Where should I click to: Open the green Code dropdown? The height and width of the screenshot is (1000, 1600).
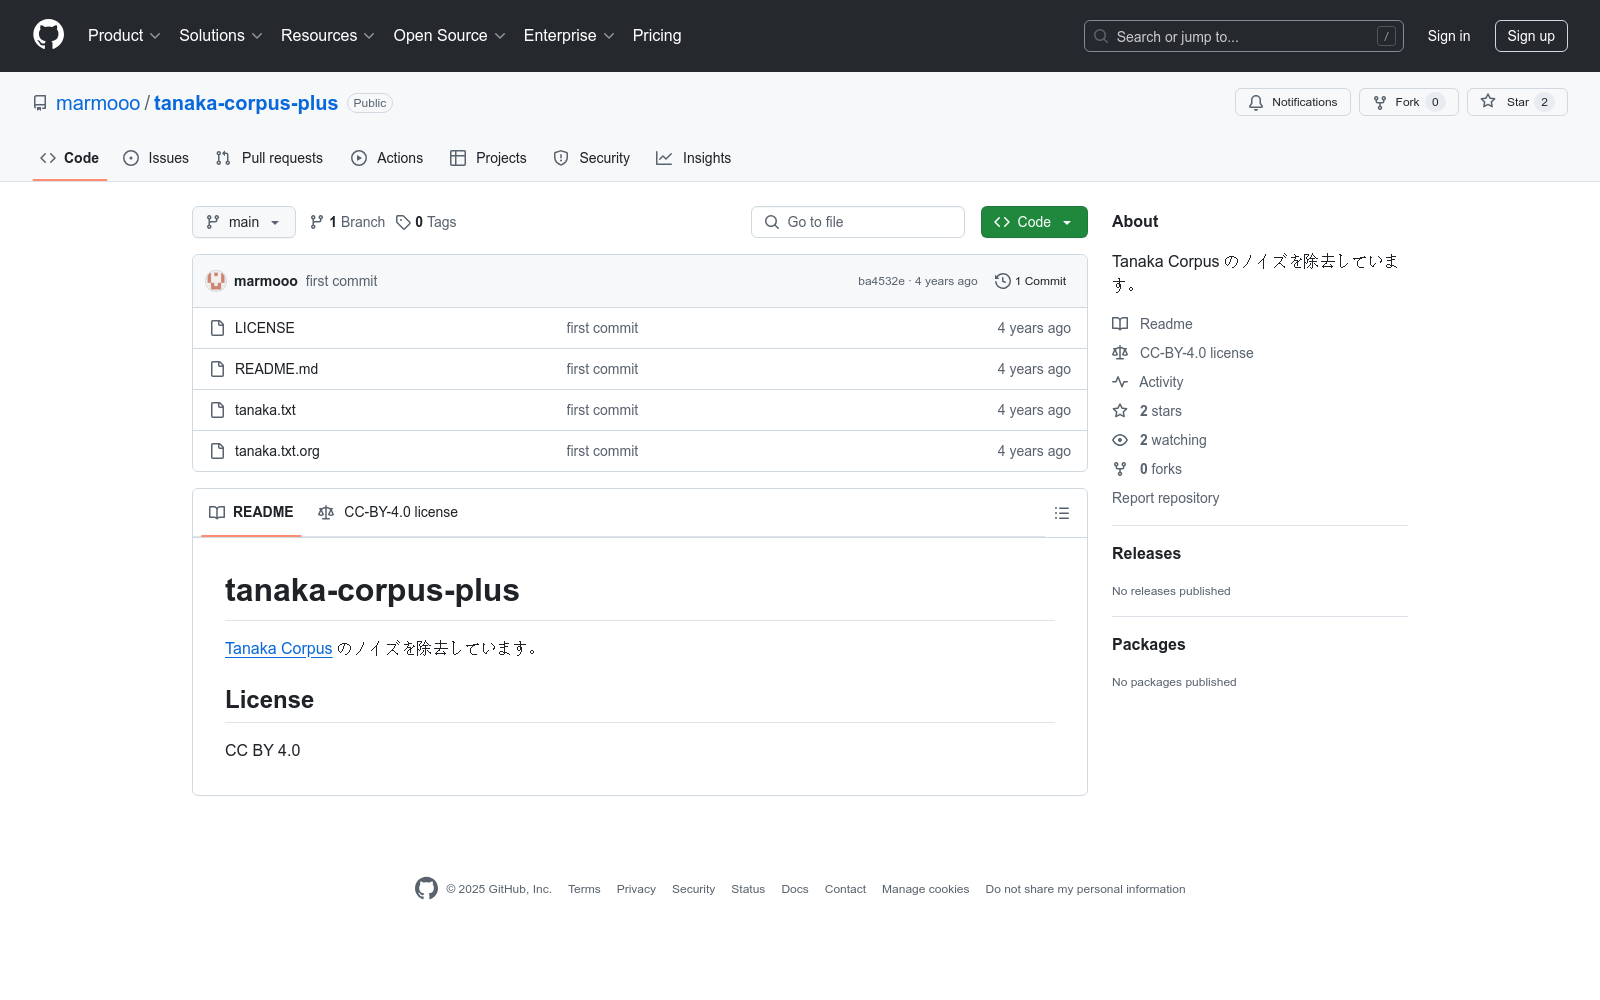coord(1034,222)
